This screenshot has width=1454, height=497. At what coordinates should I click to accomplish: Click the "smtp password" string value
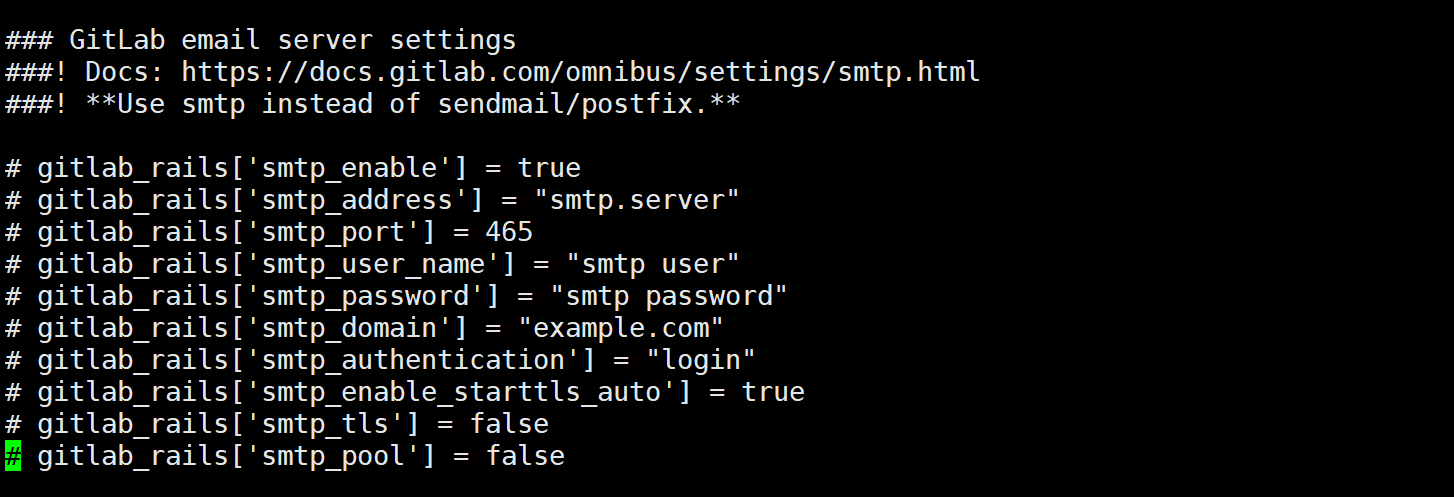point(669,296)
